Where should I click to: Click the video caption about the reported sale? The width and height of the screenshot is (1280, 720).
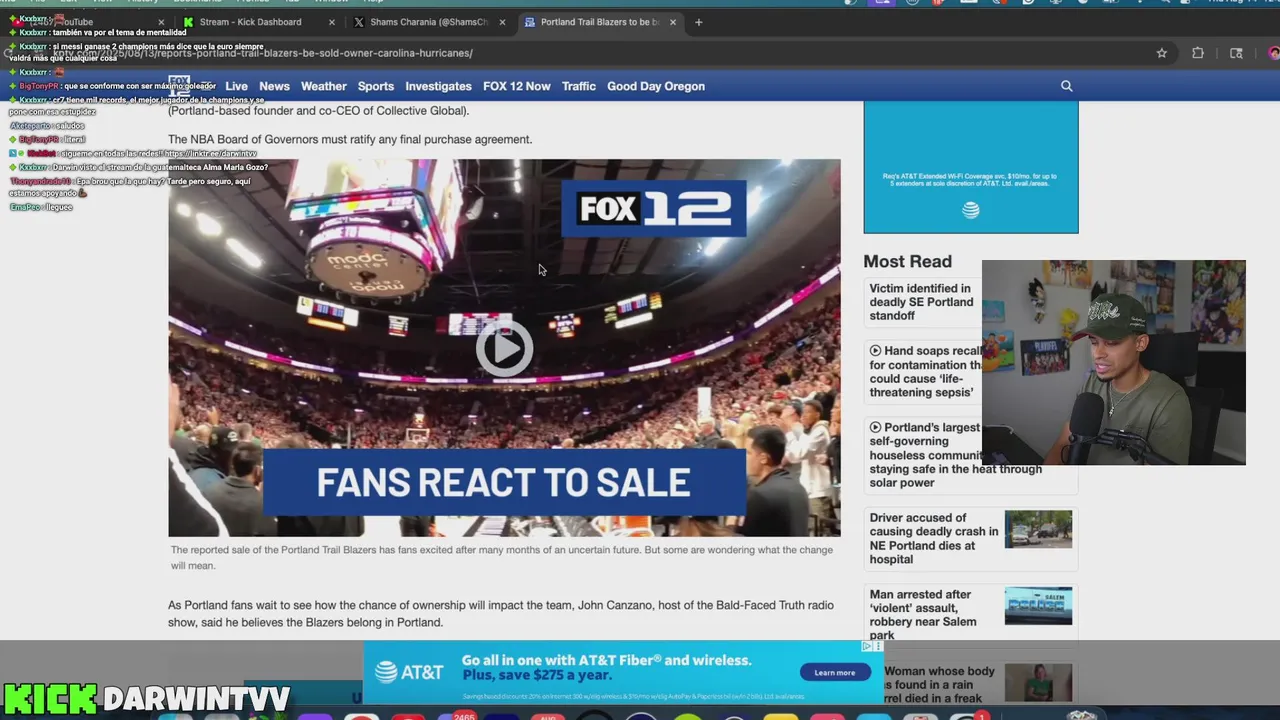point(502,557)
